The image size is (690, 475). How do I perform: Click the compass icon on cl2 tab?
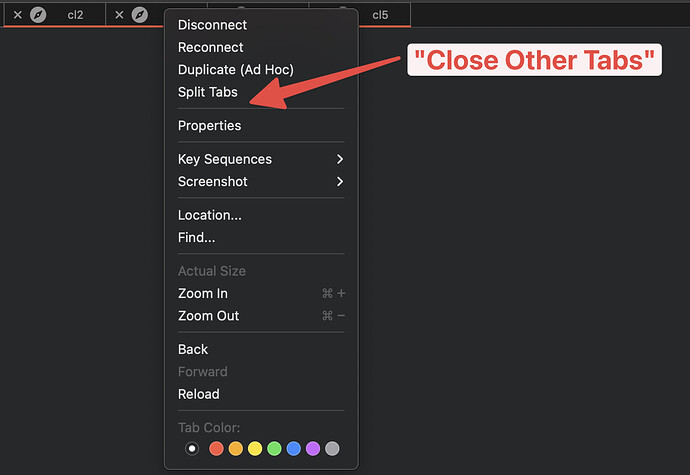38,15
